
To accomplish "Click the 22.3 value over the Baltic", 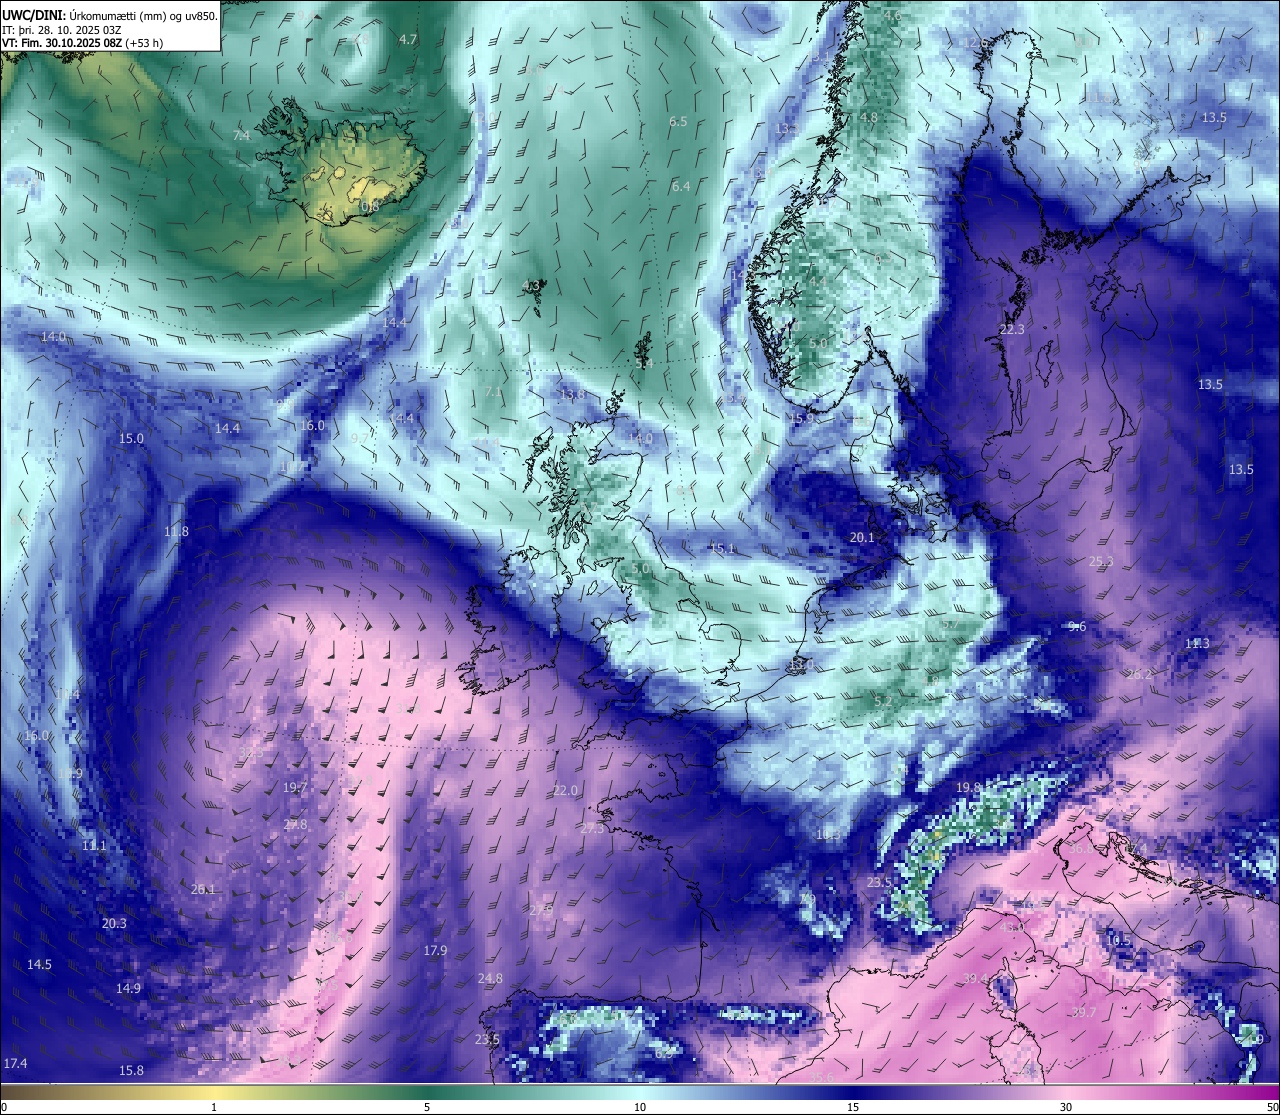I will [x=1012, y=330].
